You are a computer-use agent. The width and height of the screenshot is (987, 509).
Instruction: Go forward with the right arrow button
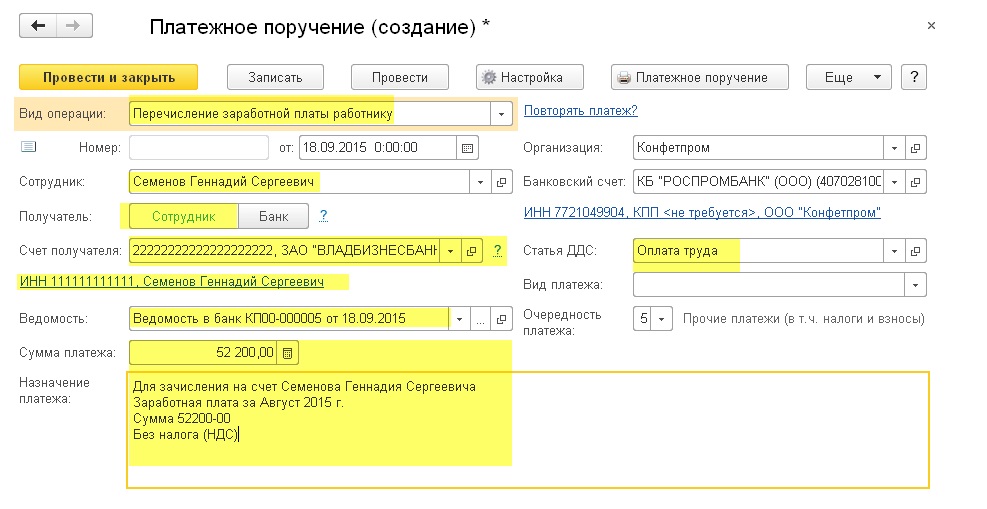(x=74, y=26)
